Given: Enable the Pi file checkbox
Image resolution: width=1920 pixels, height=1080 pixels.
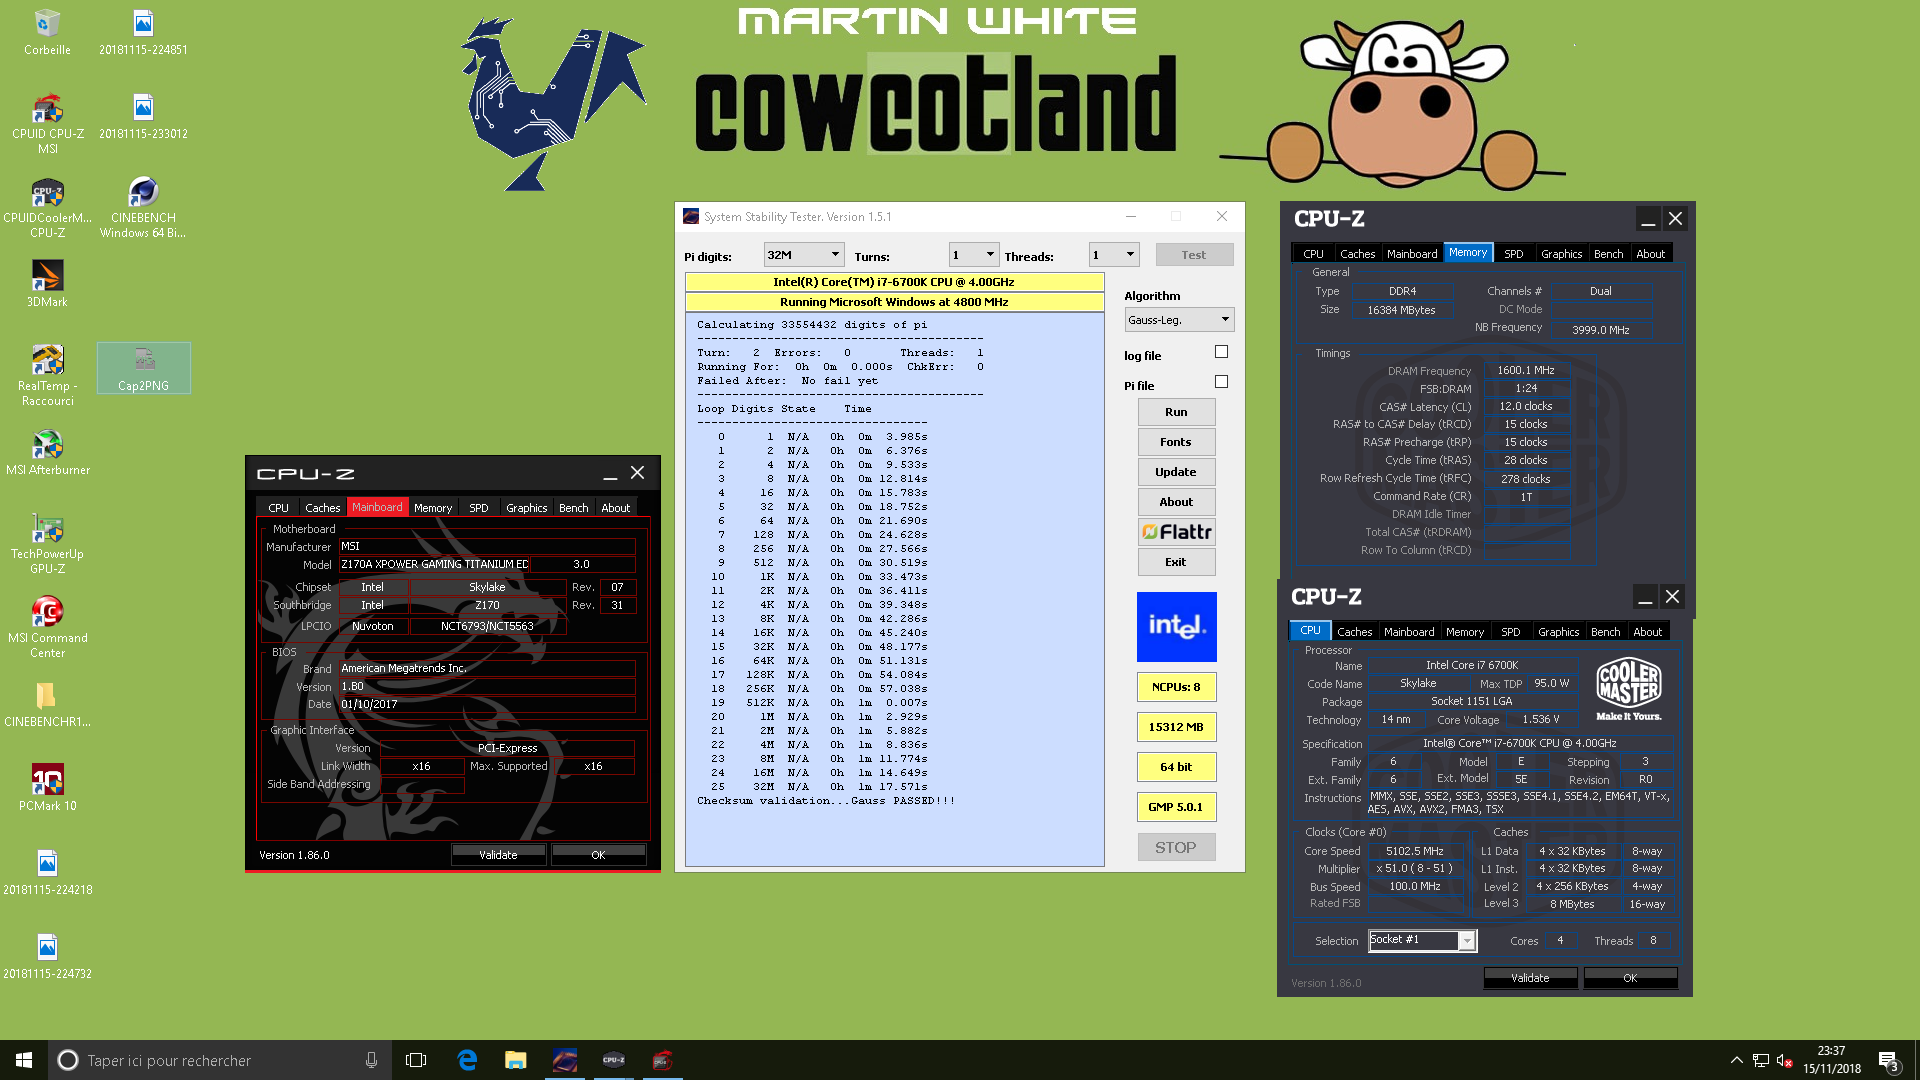Looking at the screenshot, I should (1221, 382).
